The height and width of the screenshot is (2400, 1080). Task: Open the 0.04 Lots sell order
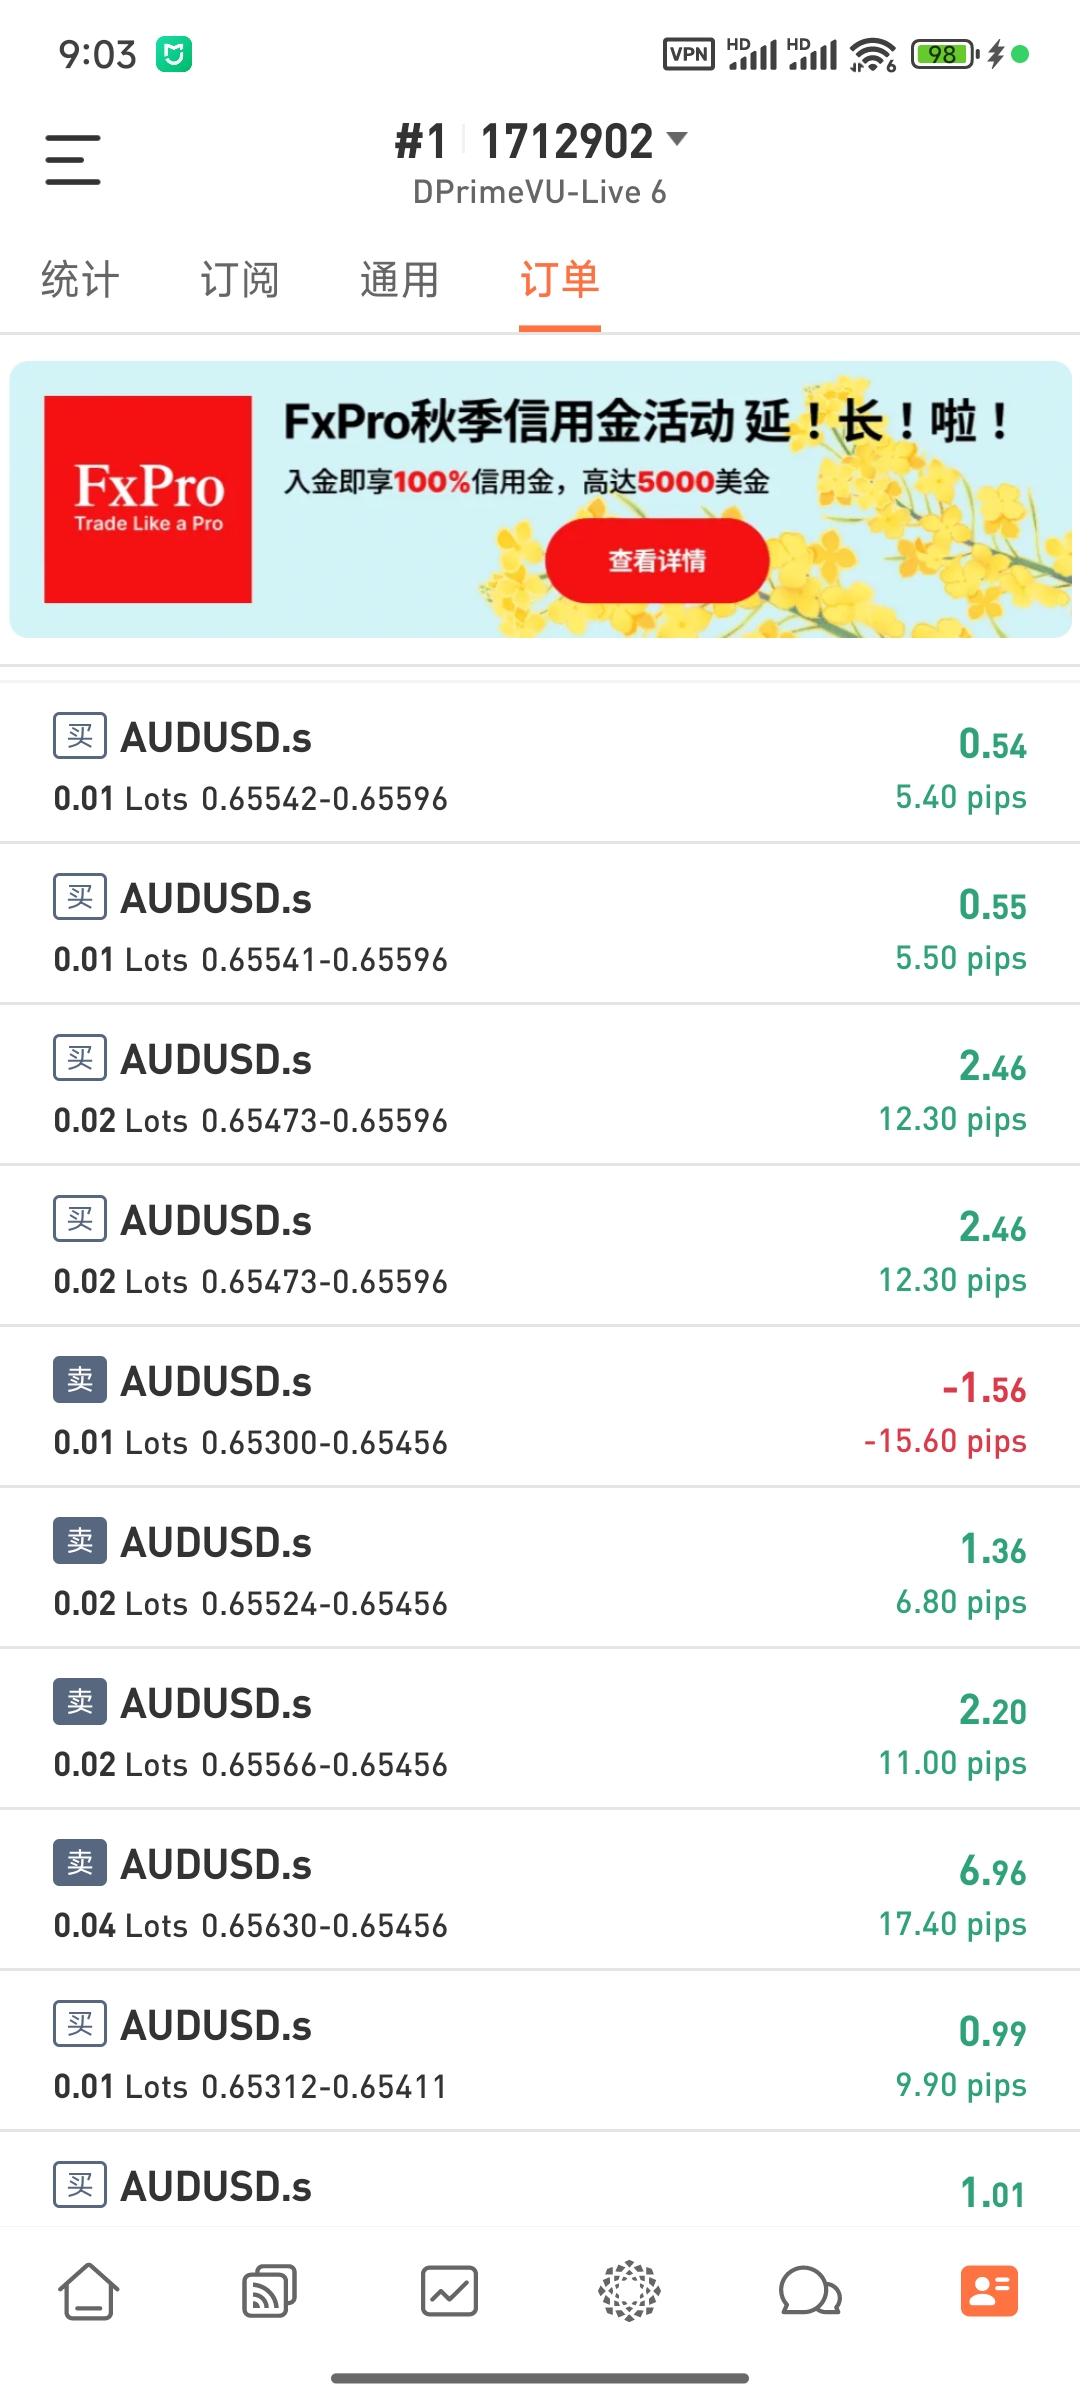(540, 1893)
